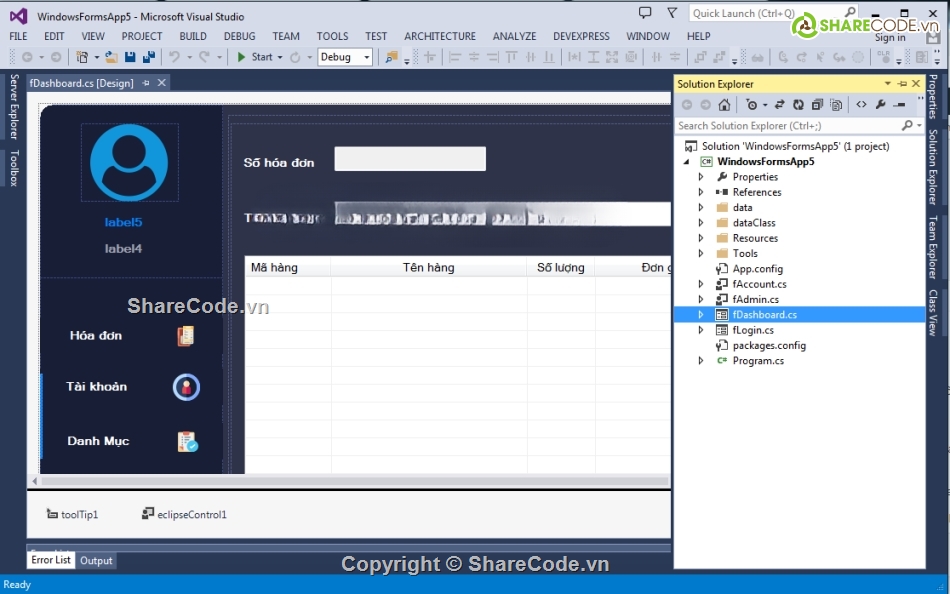Expand the fAccount.cs node
Image resolution: width=950 pixels, height=594 pixels.
point(701,284)
